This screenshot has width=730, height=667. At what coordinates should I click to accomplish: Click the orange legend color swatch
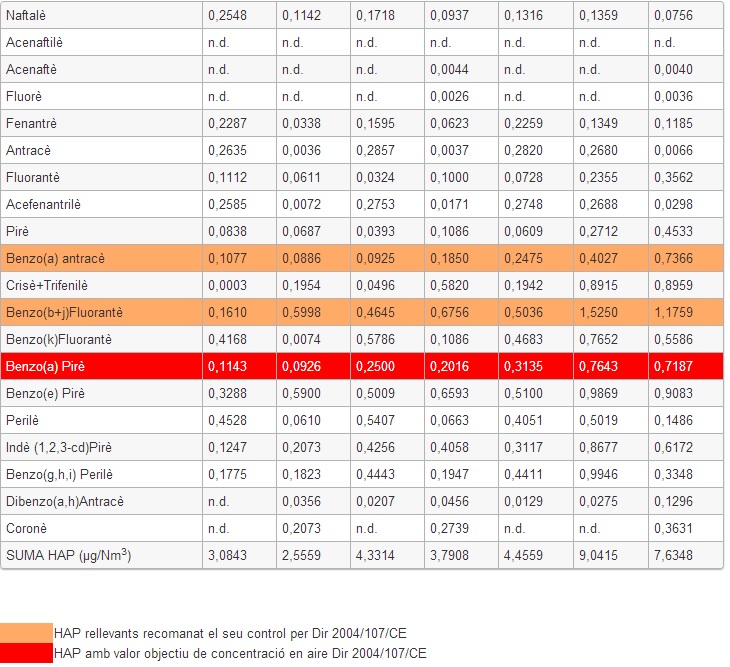click(26, 632)
